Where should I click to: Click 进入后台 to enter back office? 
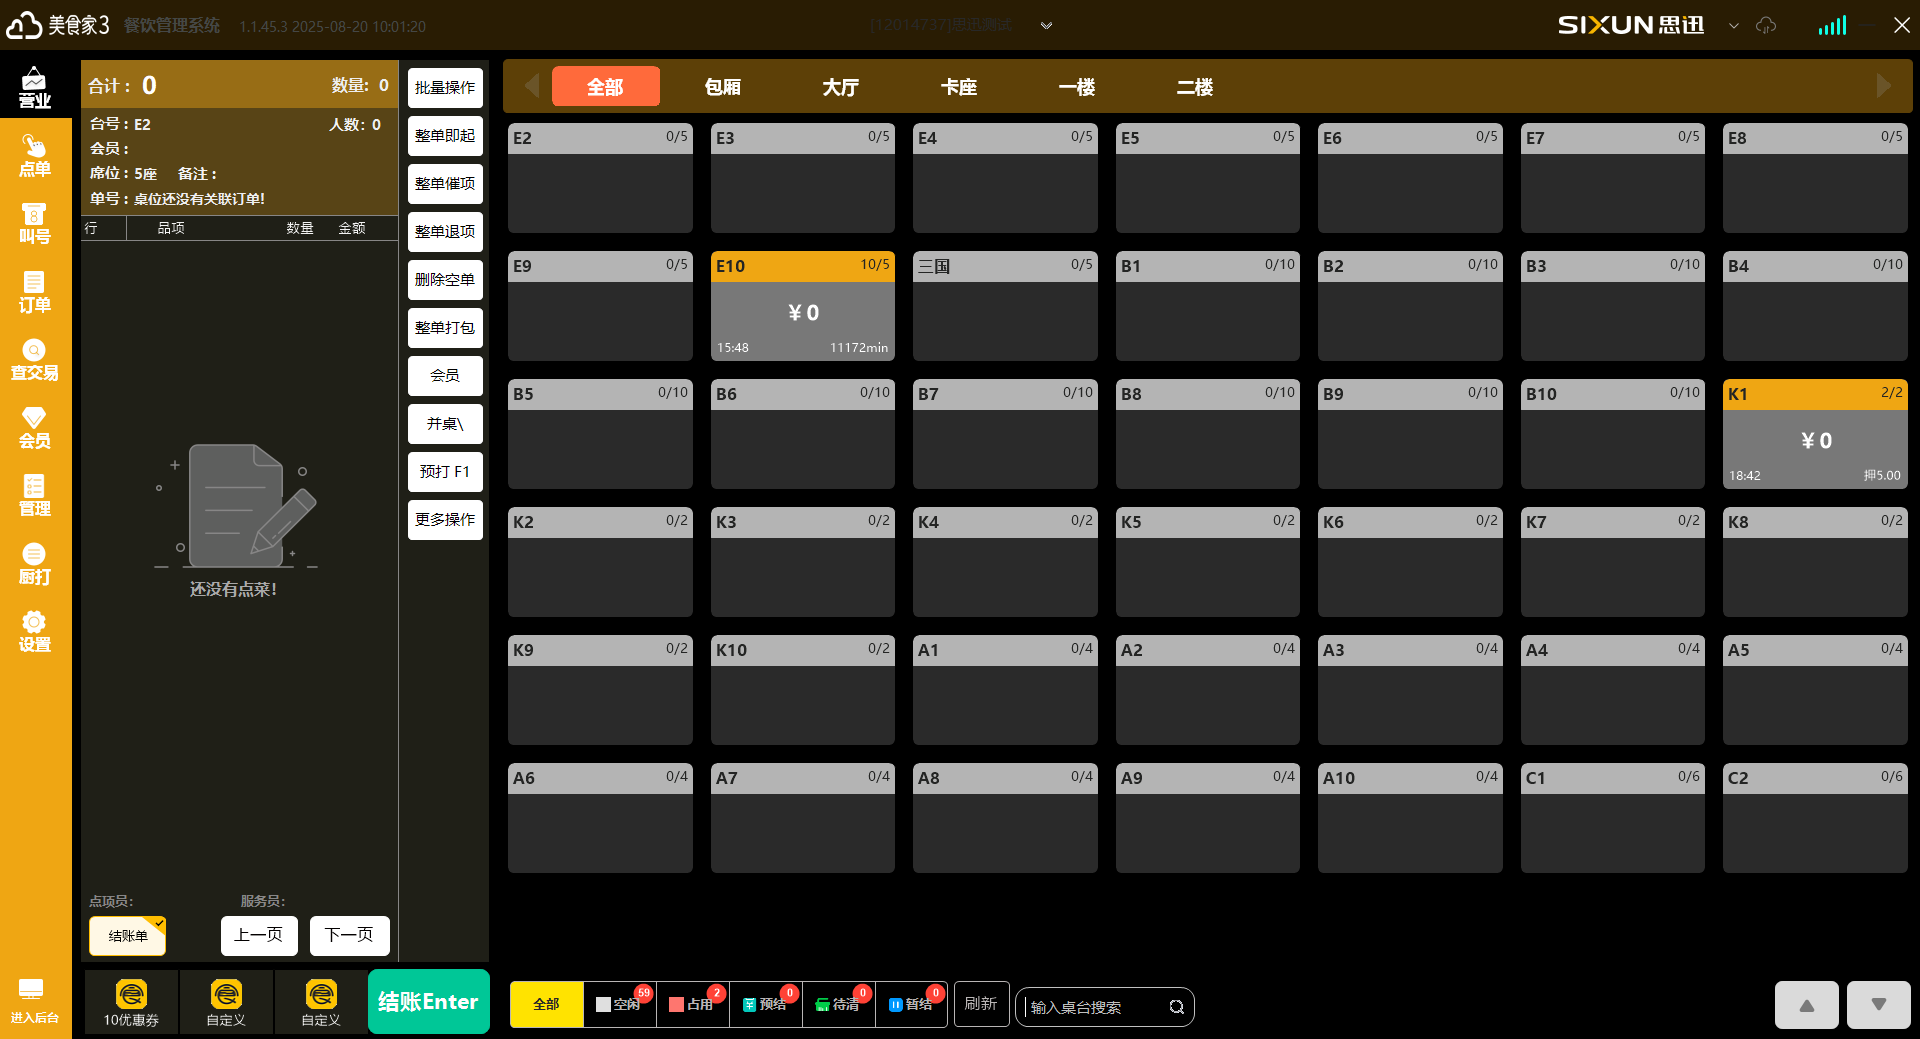coord(35,1001)
